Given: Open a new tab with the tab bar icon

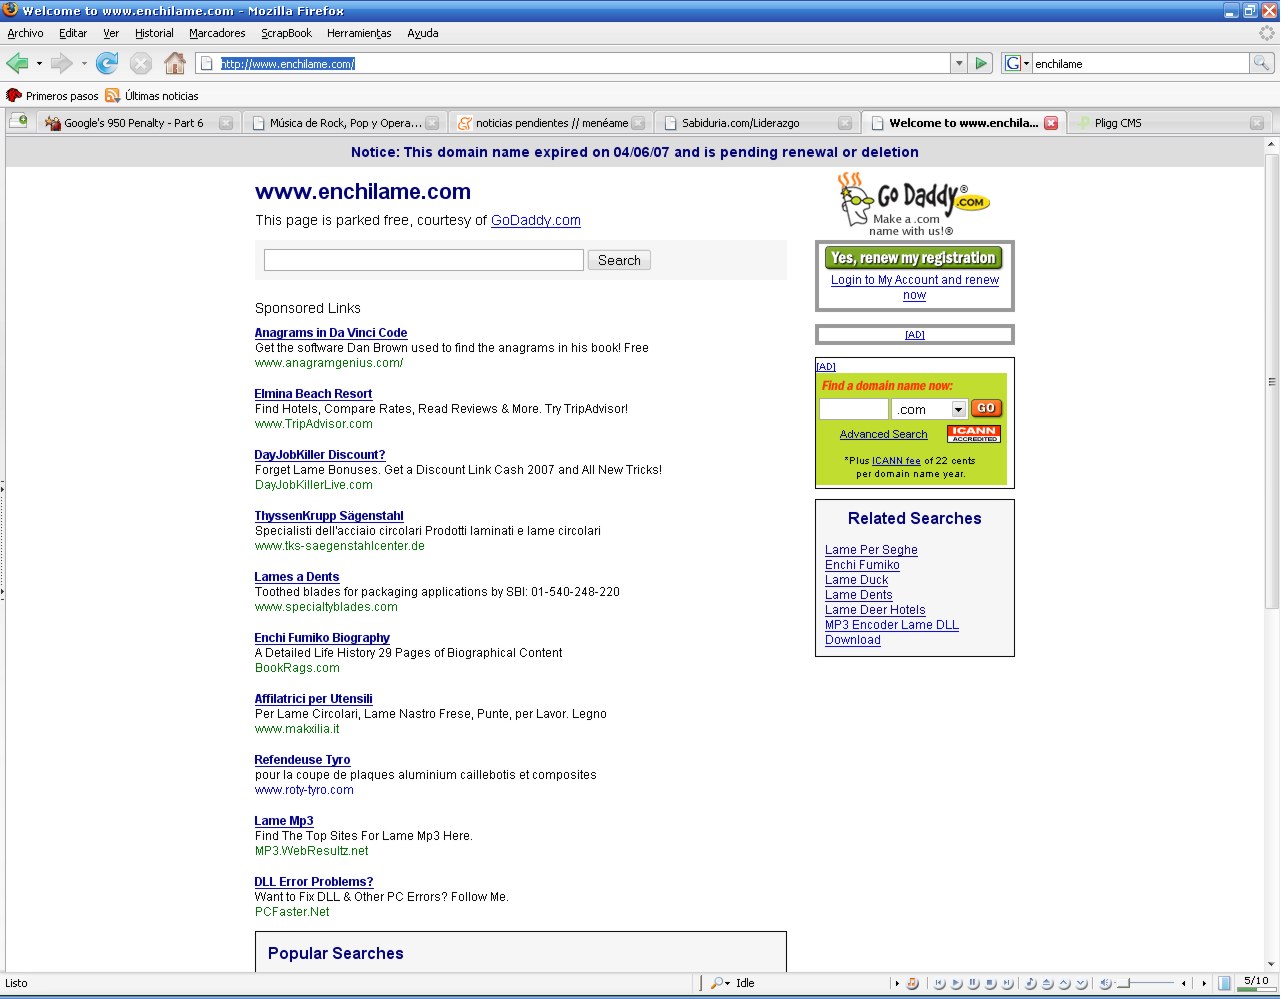Looking at the screenshot, I should tap(19, 122).
